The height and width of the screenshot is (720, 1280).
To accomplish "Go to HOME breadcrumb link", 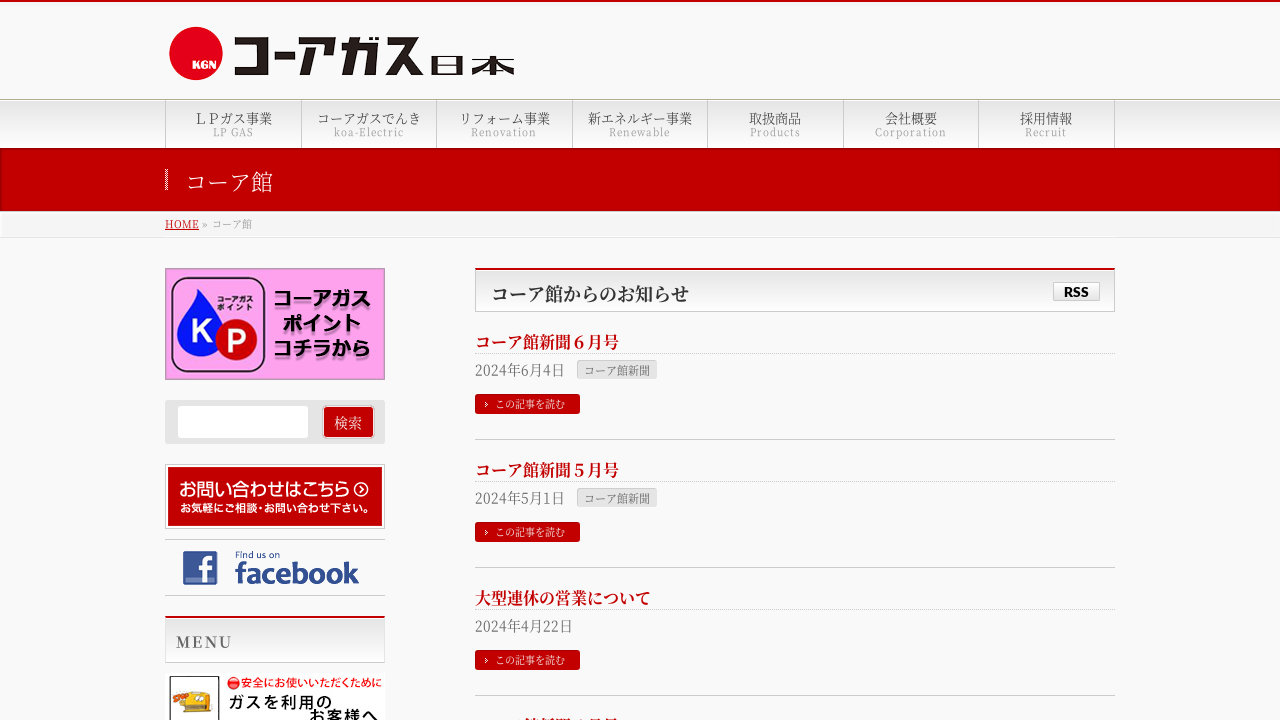I will 182,224.
